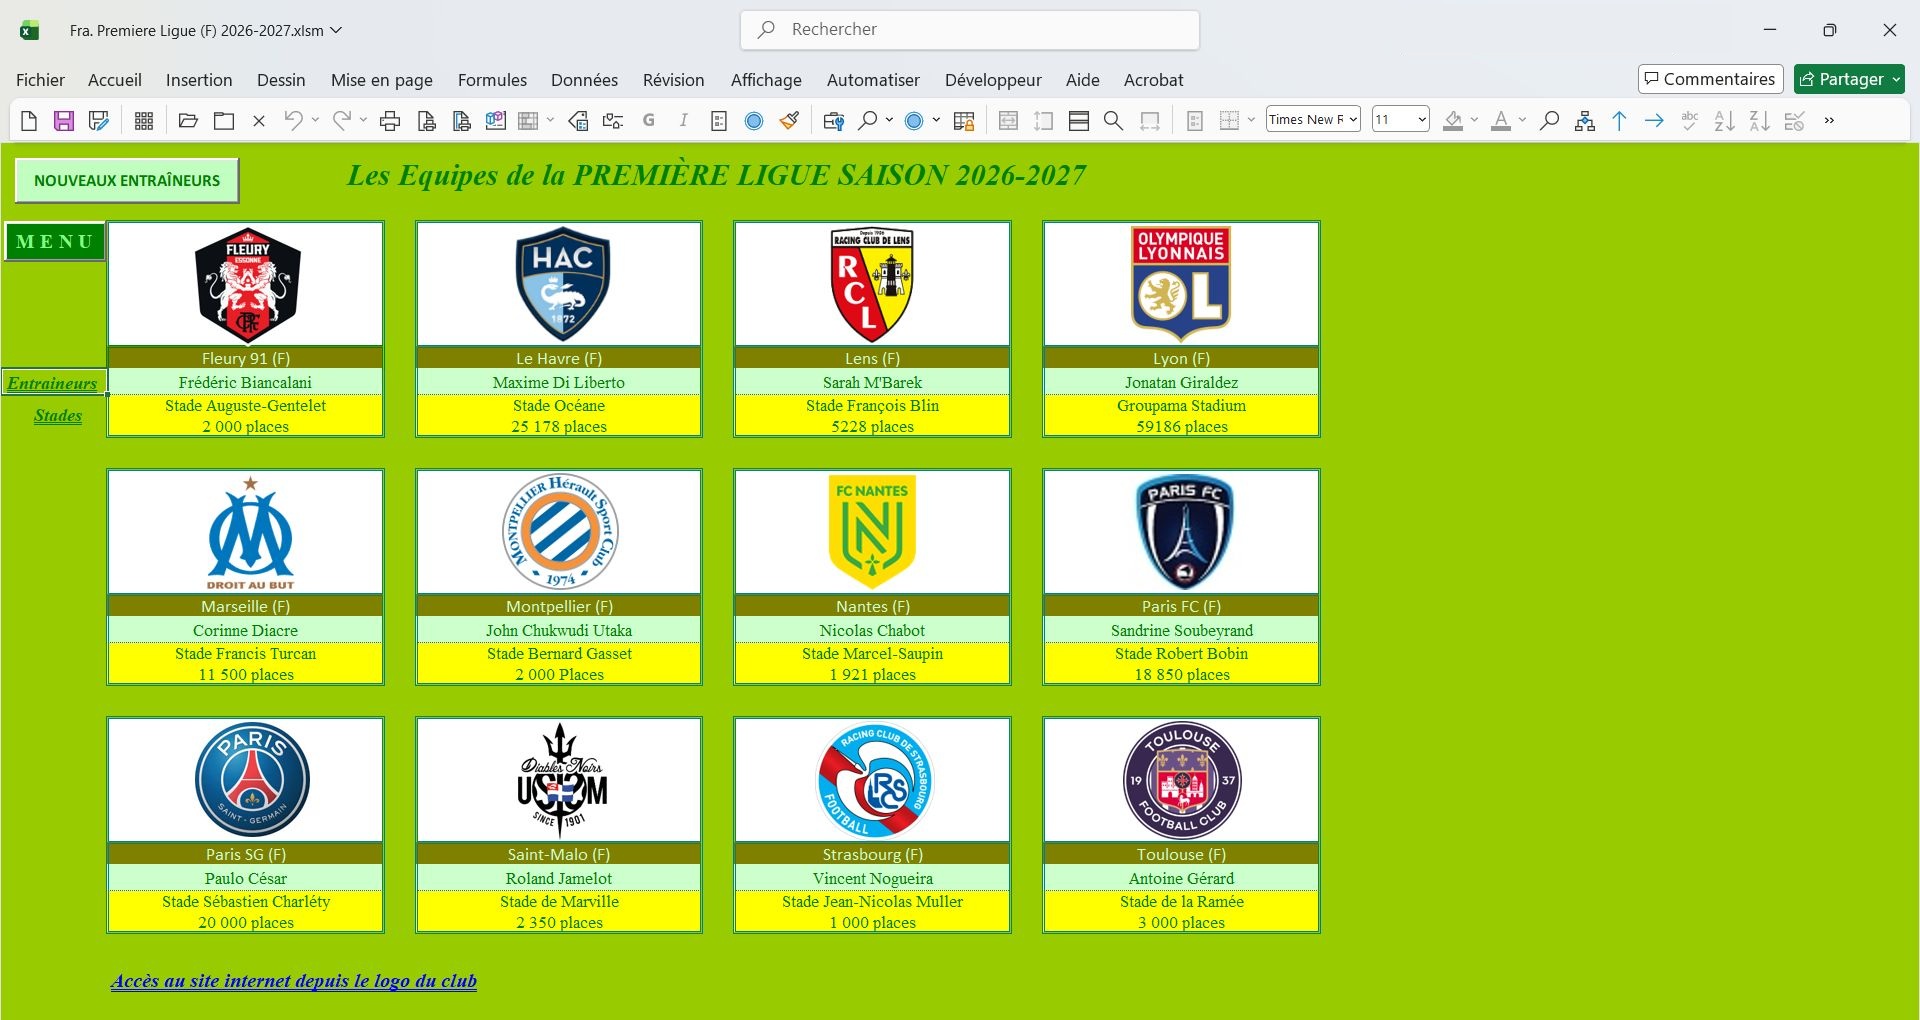
Task: Open the Commentaires pane
Action: (1711, 79)
